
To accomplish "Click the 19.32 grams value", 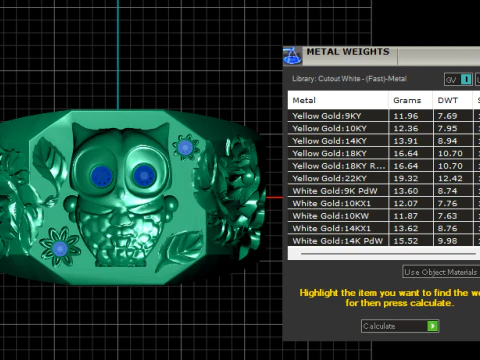I will [406, 178].
